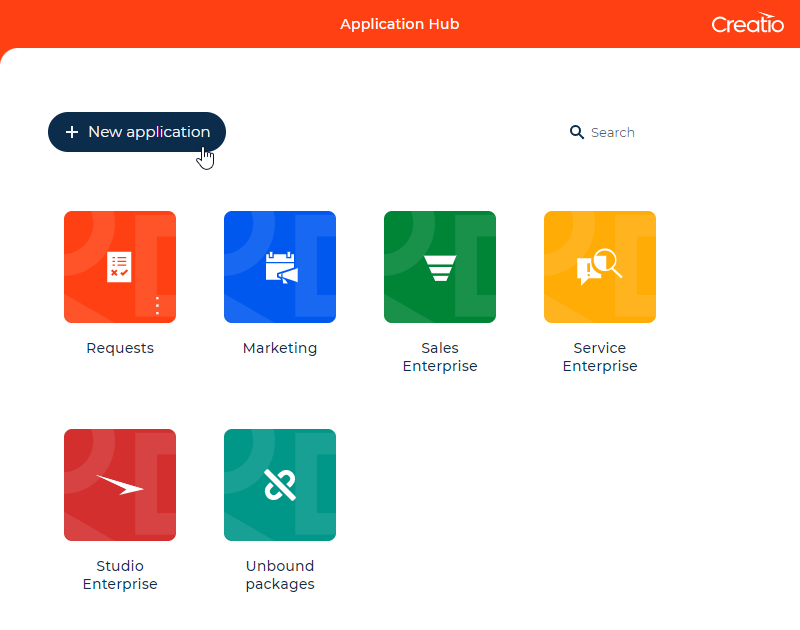Click the Application Hub title
This screenshot has height=630, width=800.
(x=400, y=24)
